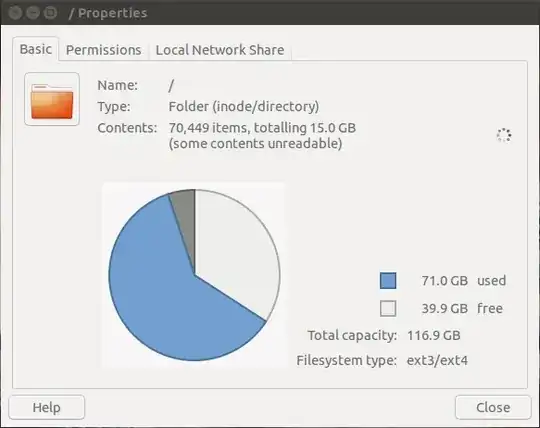The image size is (540, 428).
Task: Click the gray slice of pie chart
Action: 186,213
